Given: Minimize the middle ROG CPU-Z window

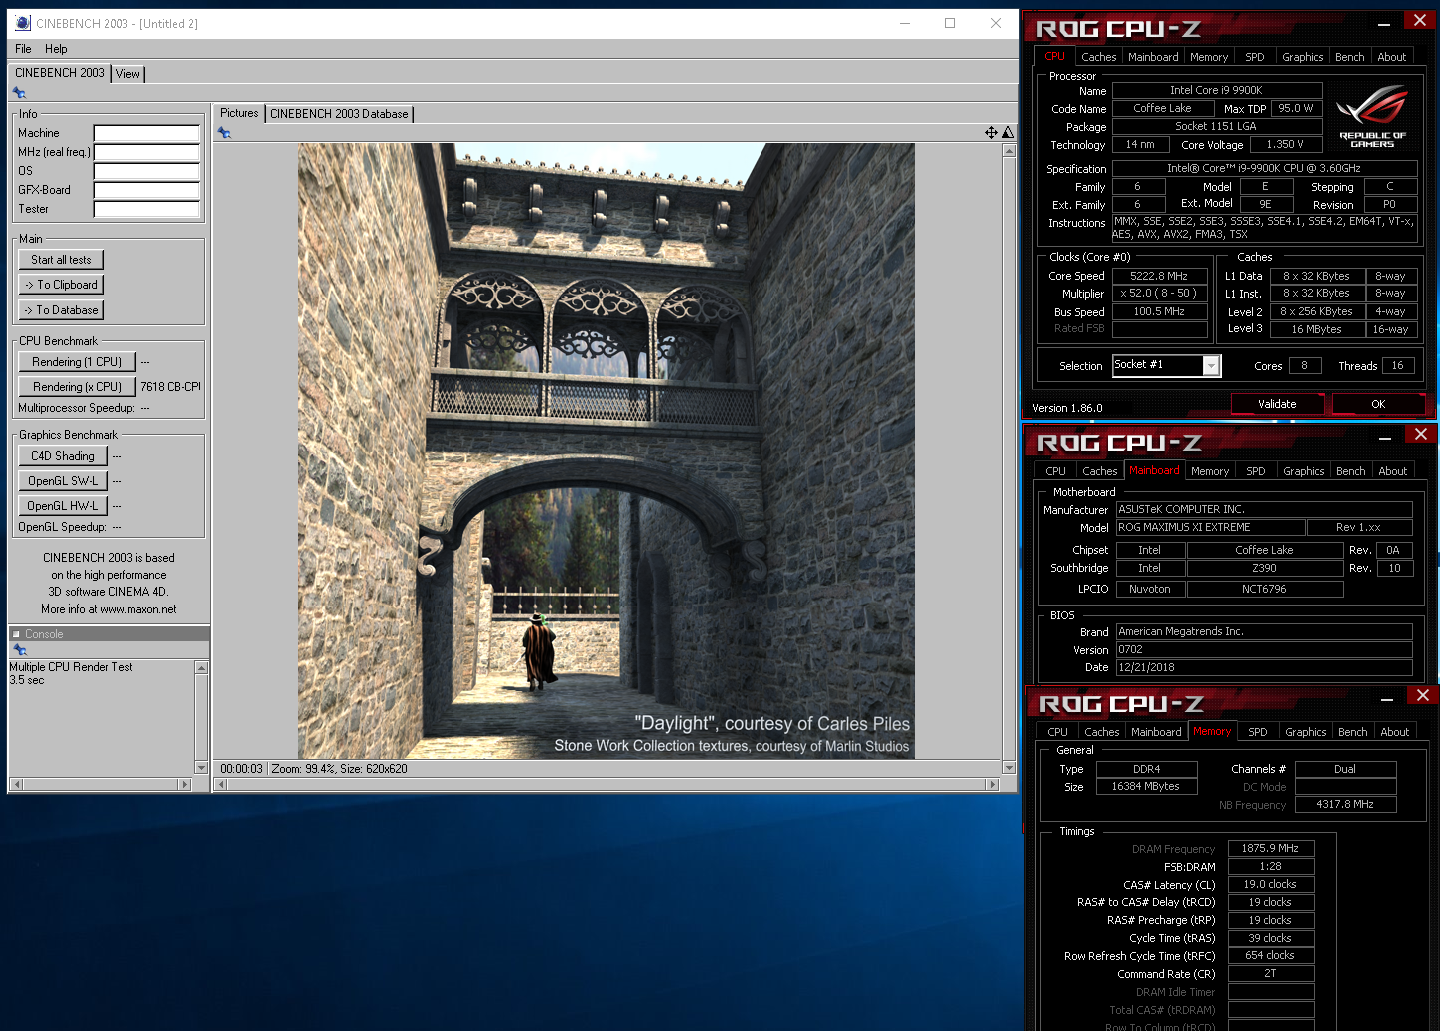Looking at the screenshot, I should click(1385, 438).
